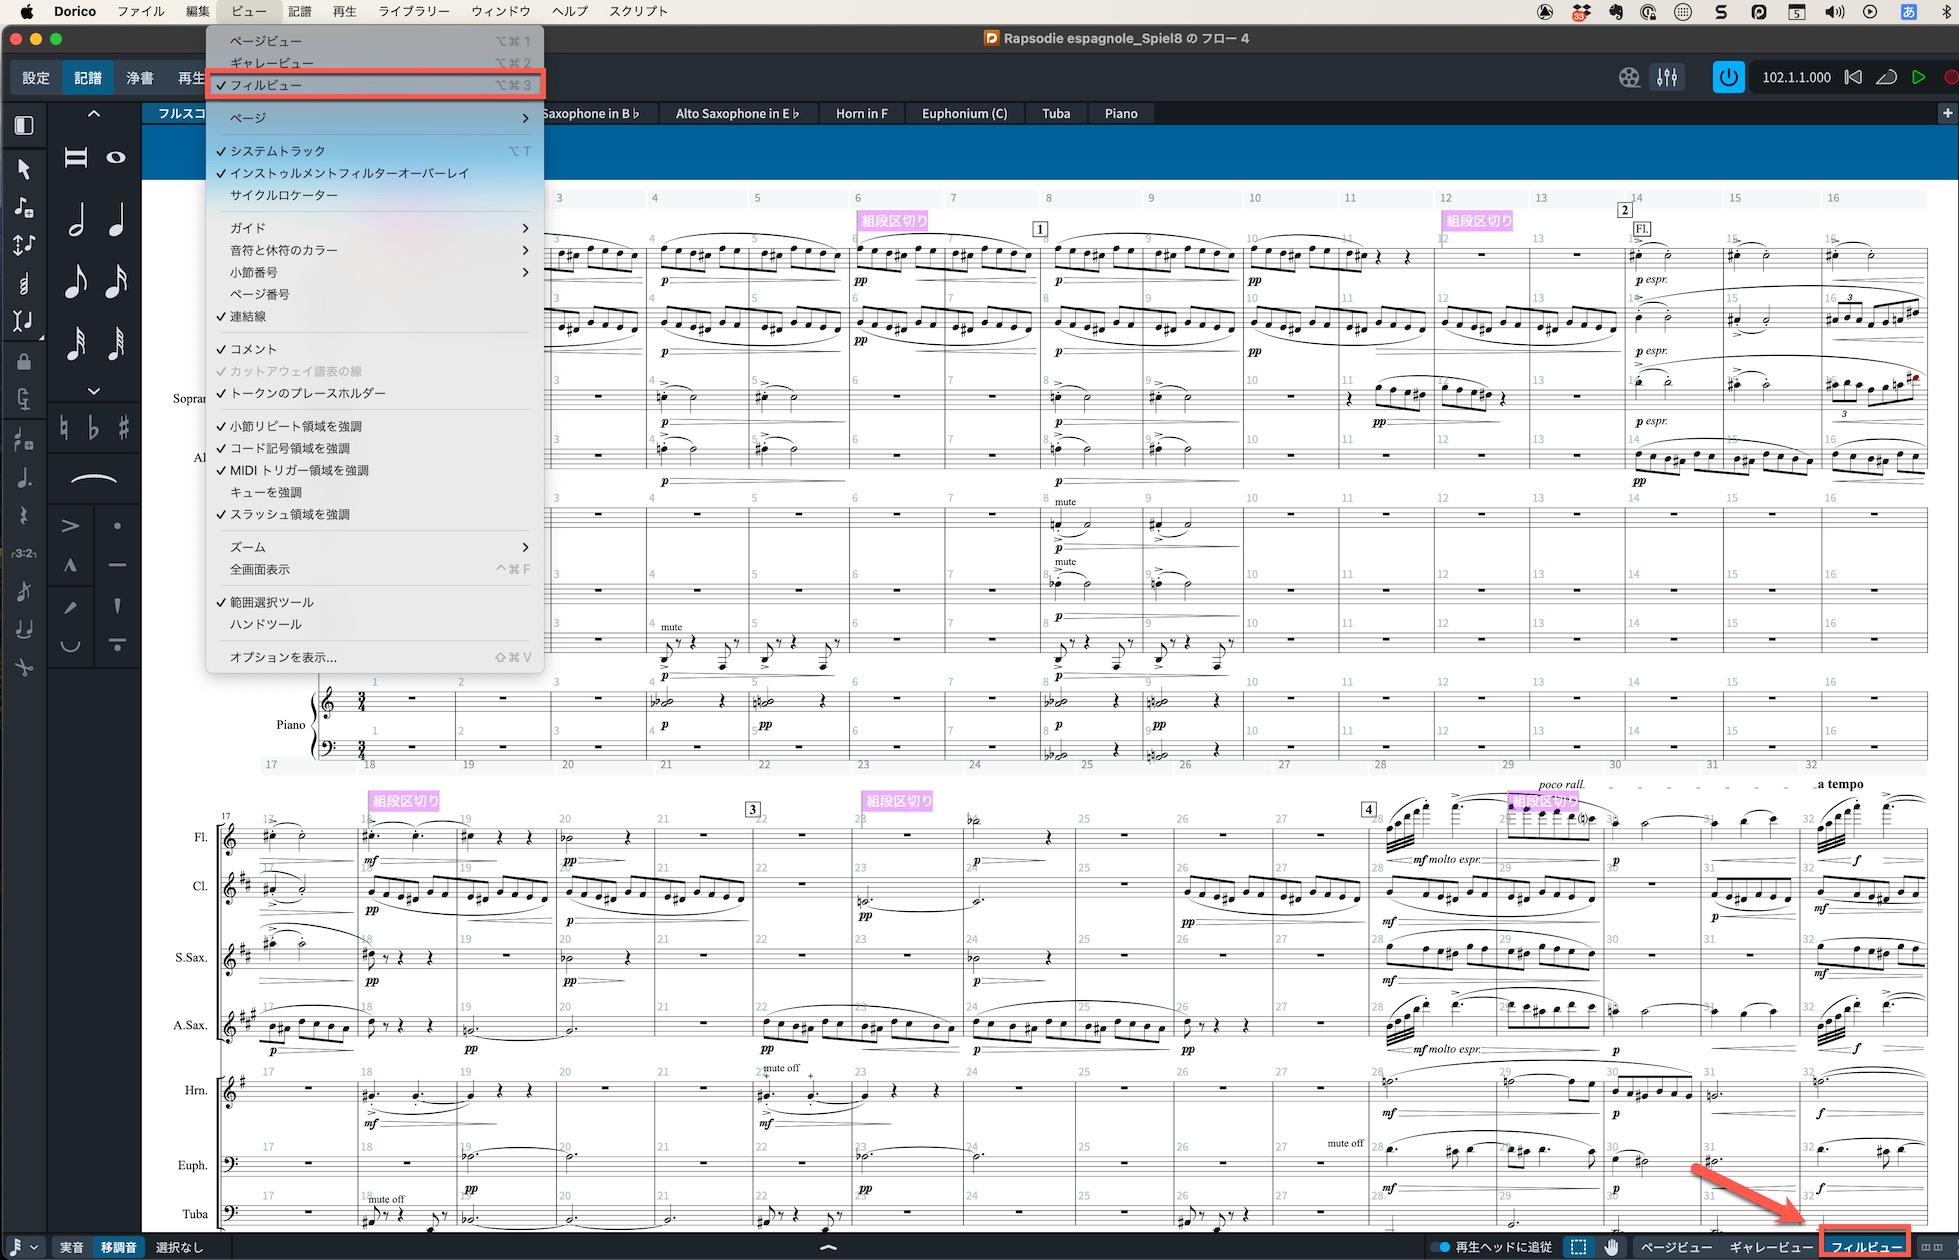This screenshot has height=1260, width=1959.
Task: Select フィルビュー in the View menu
Action: [374, 85]
